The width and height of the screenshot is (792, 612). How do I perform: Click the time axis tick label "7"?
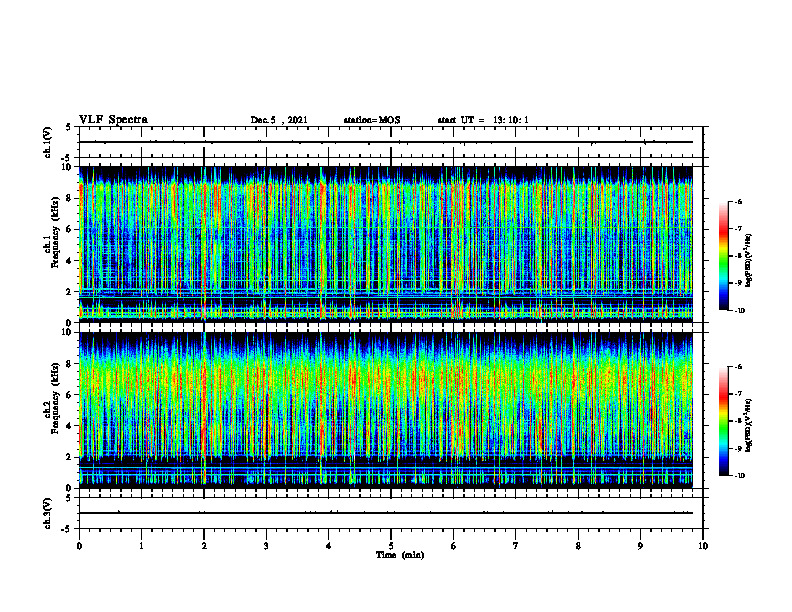tap(516, 546)
